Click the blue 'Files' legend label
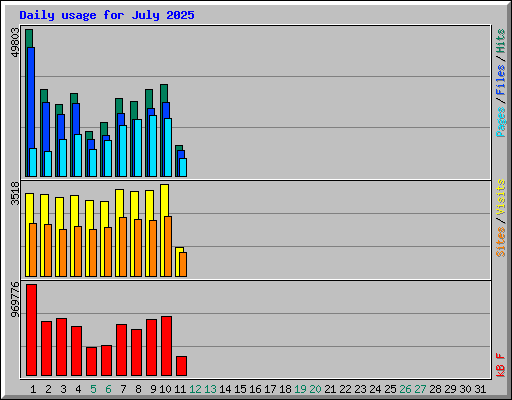512x400 pixels. coord(501,79)
